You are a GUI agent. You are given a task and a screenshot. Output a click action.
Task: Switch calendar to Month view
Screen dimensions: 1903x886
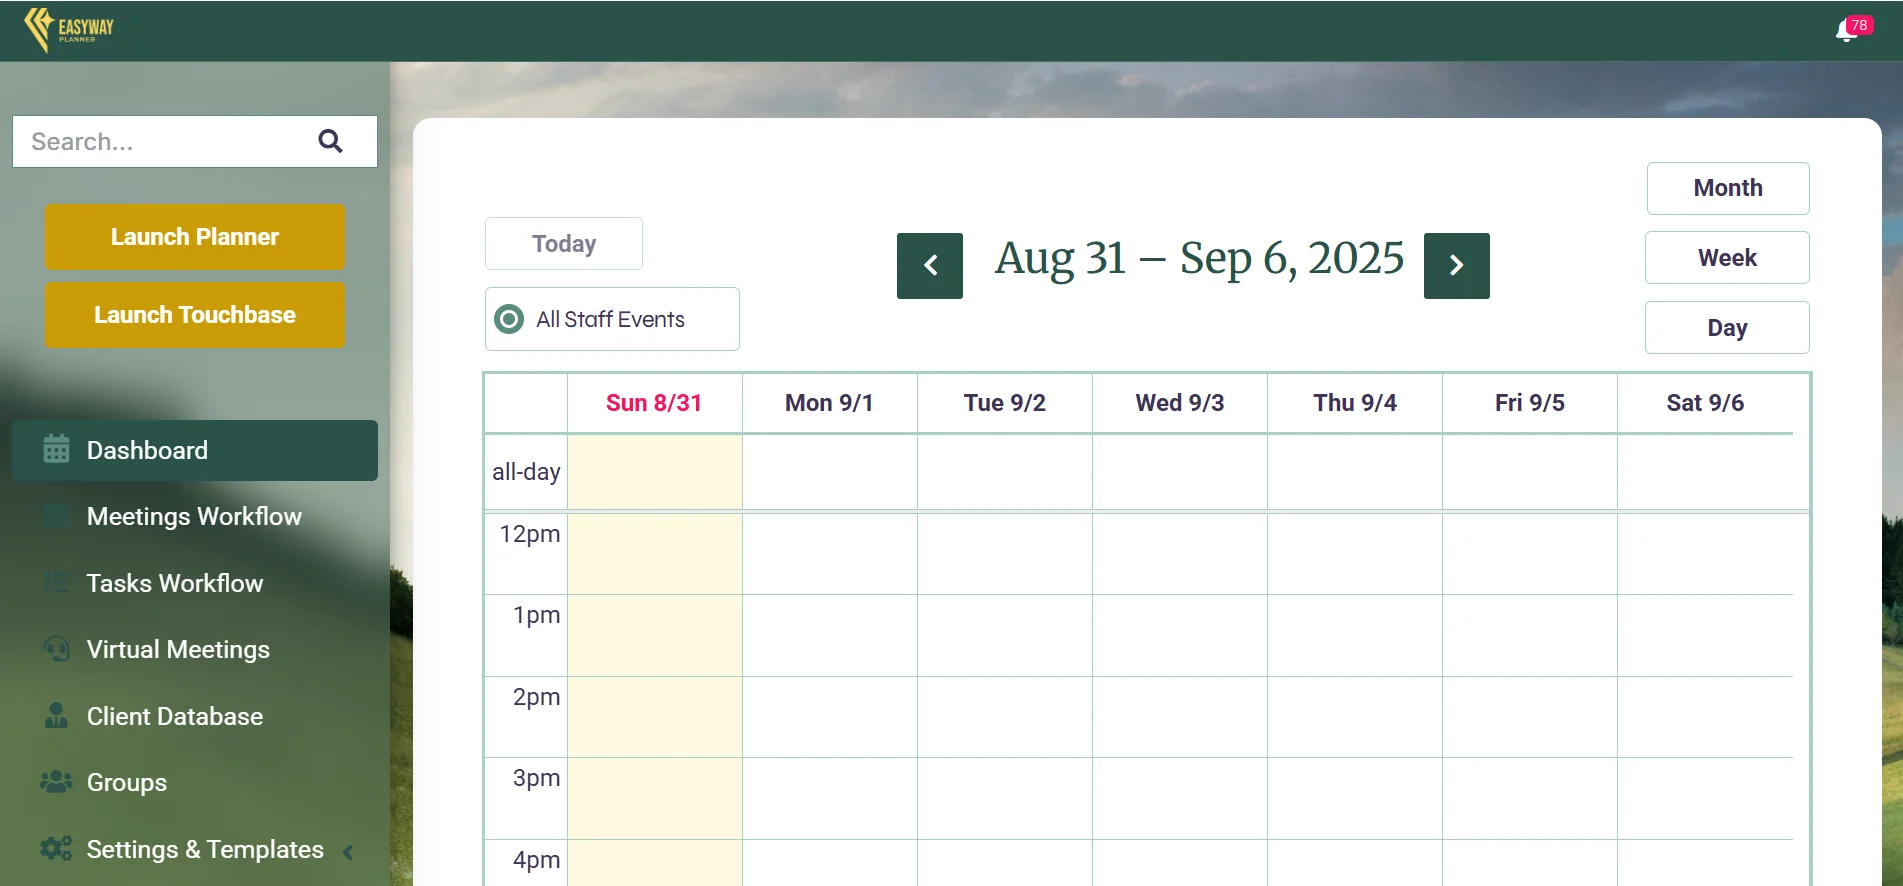1727,188
